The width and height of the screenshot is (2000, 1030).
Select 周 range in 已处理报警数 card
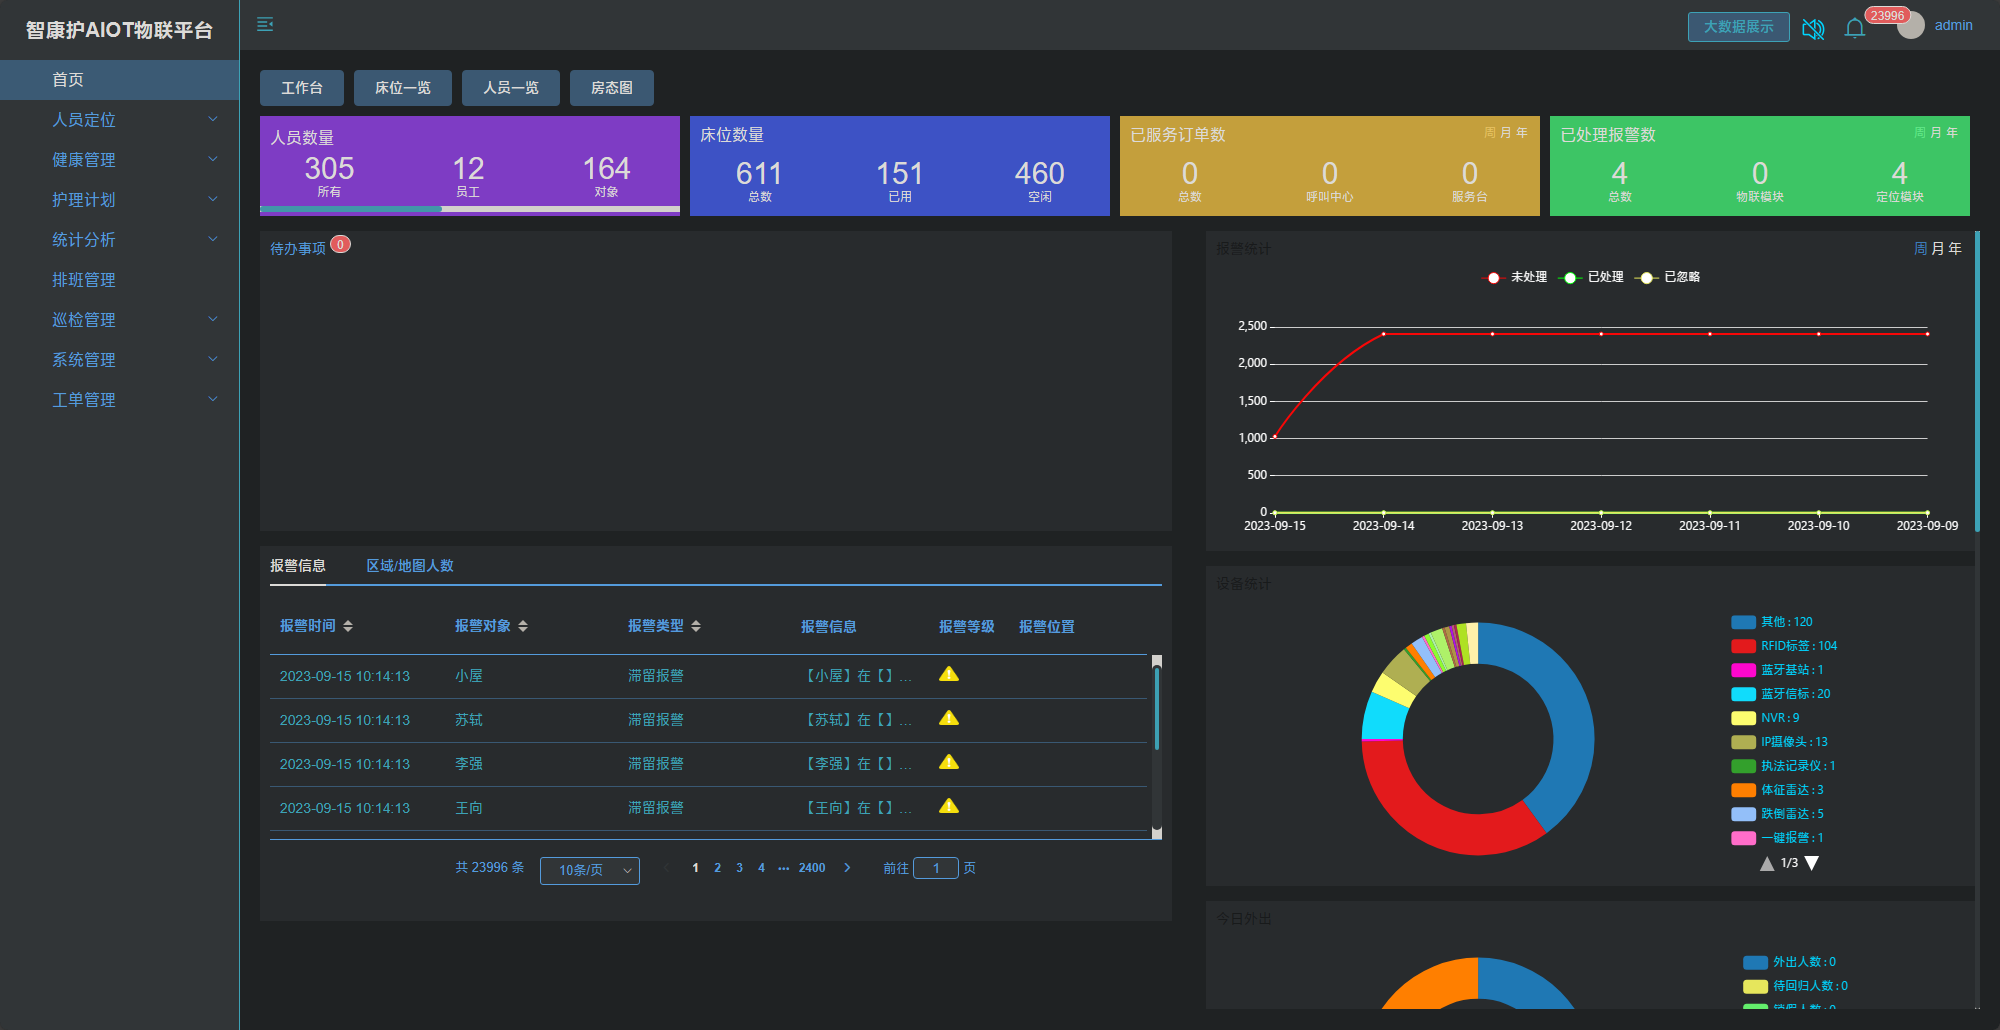tap(1920, 133)
